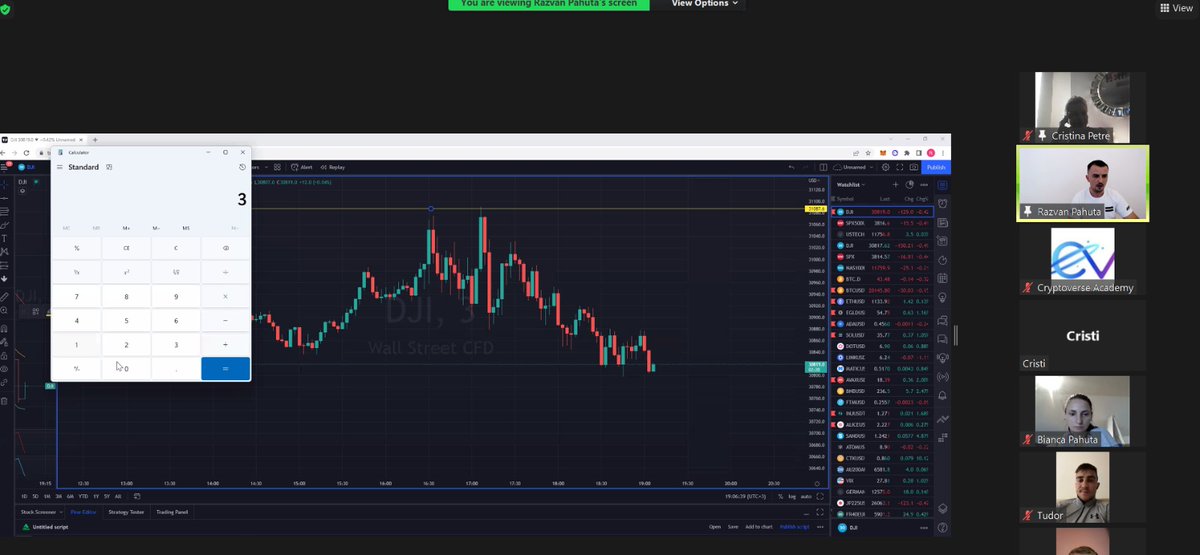This screenshot has height=555, width=1200.
Task: Click Bianca Pahuta video thumbnail
Action: click(x=1082, y=411)
